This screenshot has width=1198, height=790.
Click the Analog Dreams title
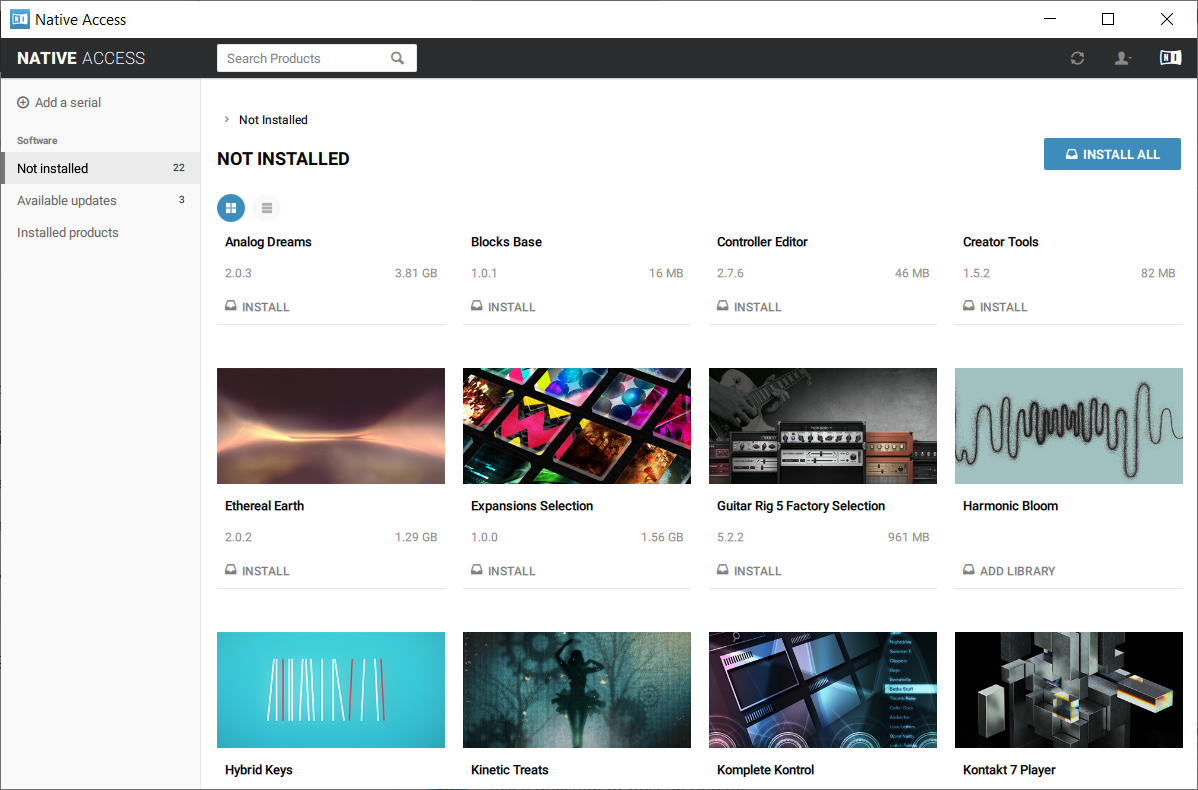(x=268, y=241)
